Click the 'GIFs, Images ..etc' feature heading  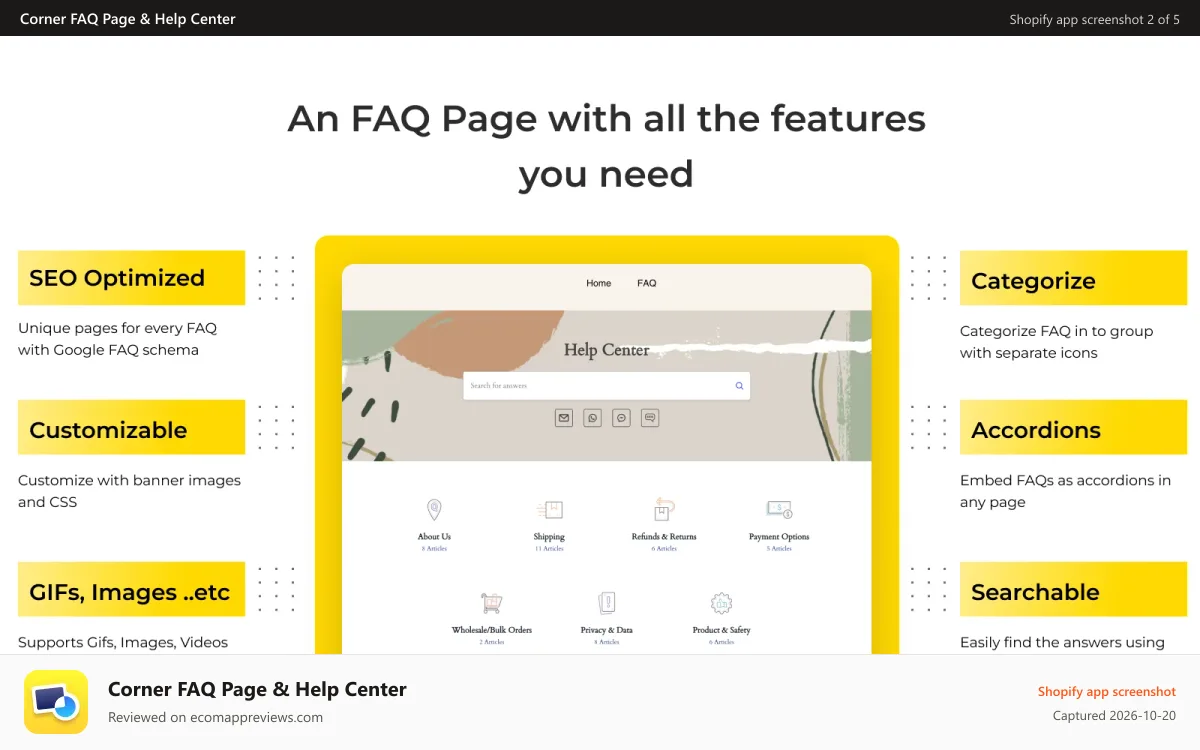(130, 593)
